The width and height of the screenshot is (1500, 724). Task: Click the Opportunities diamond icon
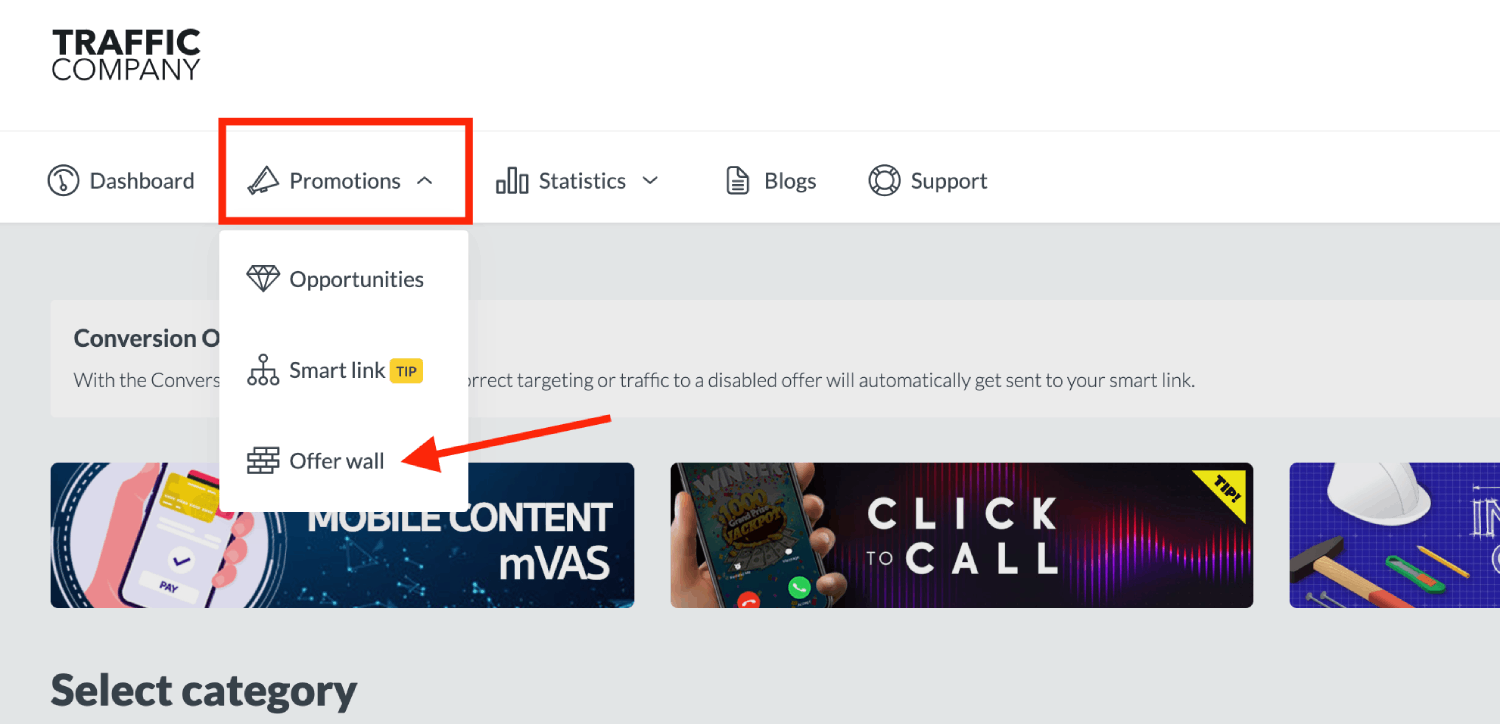tap(263, 279)
